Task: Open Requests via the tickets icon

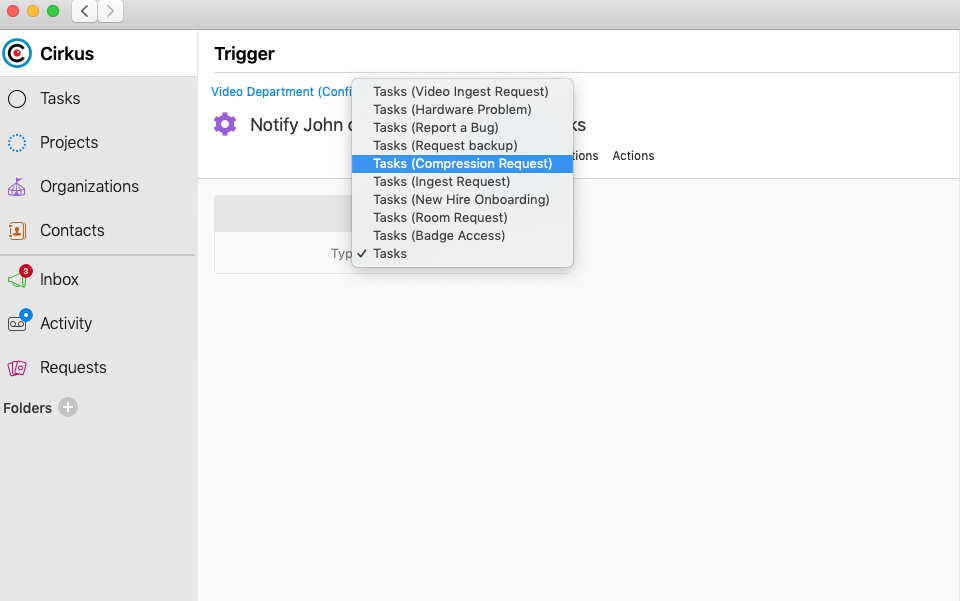Action: pos(16,367)
